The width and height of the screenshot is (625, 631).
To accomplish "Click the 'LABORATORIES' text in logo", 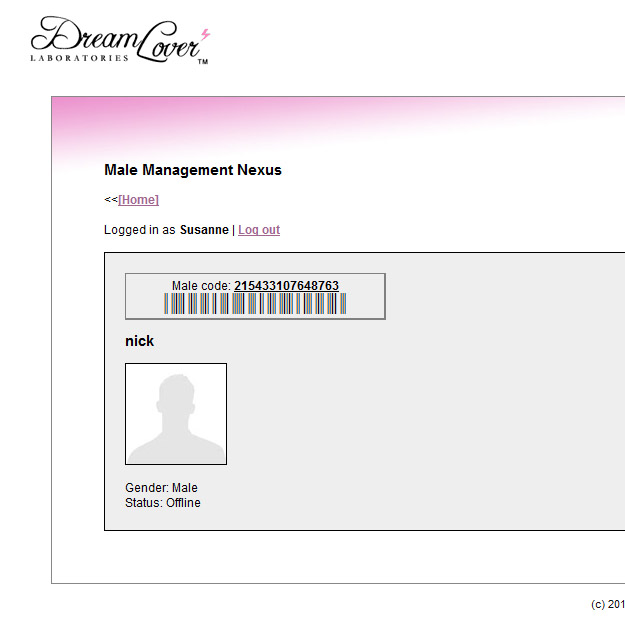I will pyautogui.click(x=80, y=58).
